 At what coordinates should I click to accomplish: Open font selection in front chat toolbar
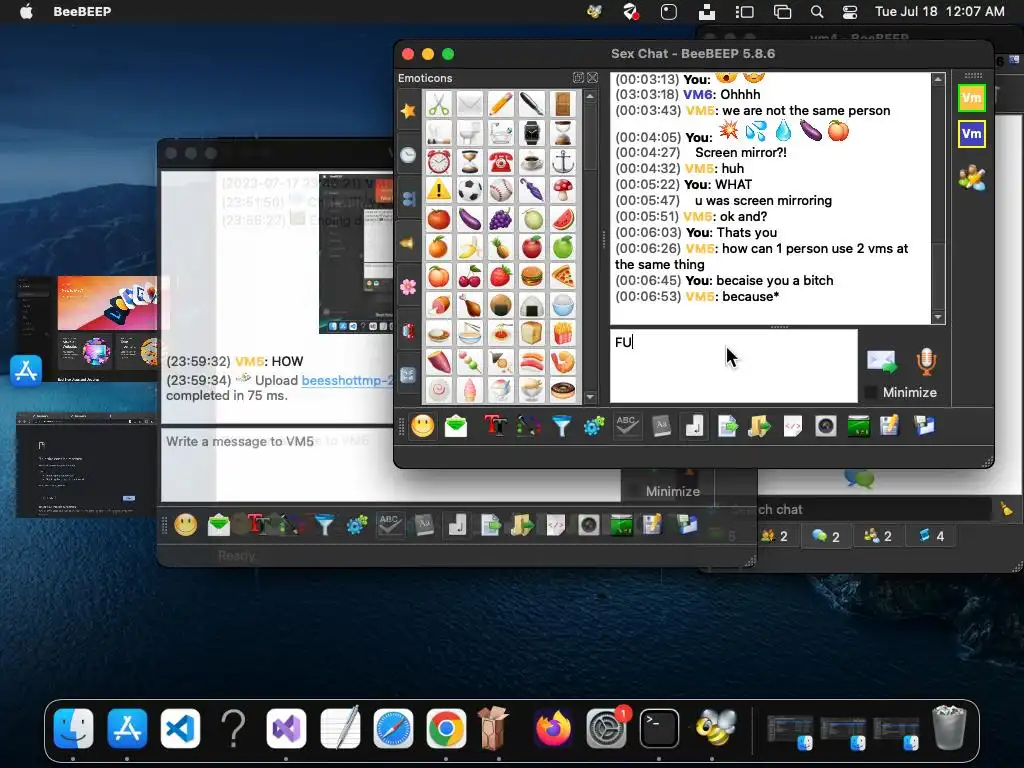click(x=495, y=426)
